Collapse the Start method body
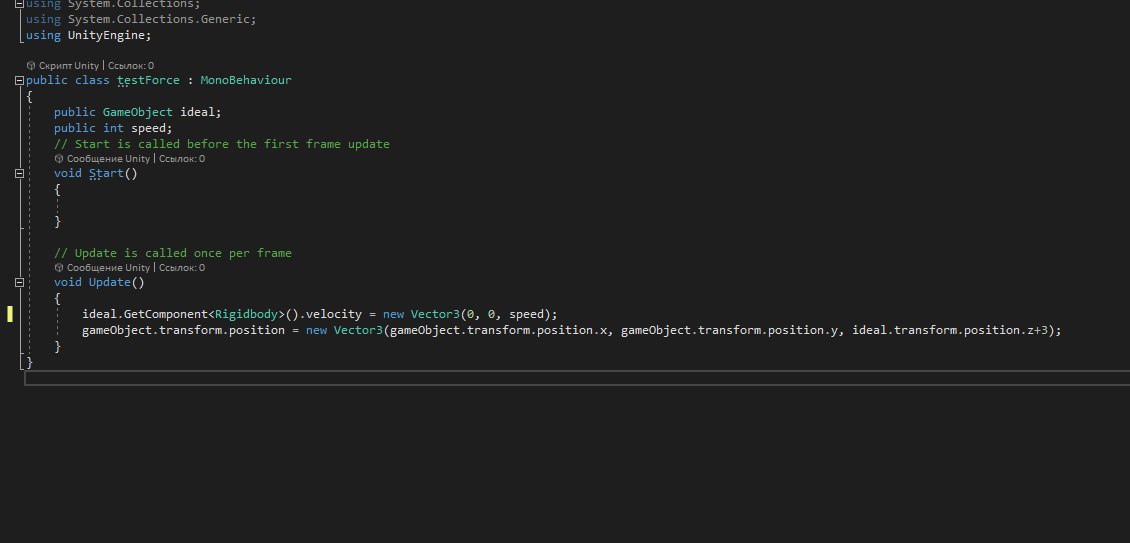Viewport: 1130px width, 543px height. [x=19, y=174]
